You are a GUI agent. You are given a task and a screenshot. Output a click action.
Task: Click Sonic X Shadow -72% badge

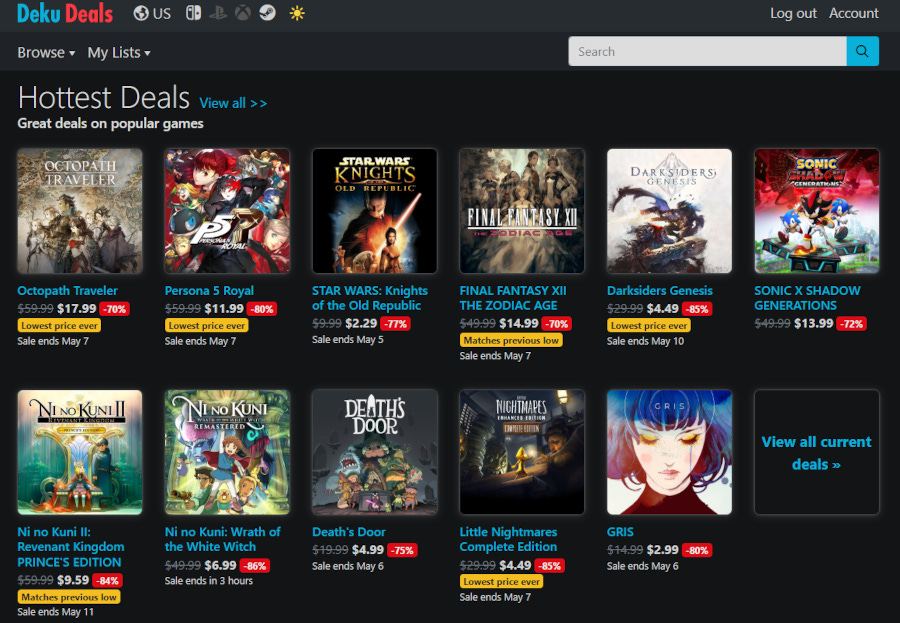click(851, 324)
